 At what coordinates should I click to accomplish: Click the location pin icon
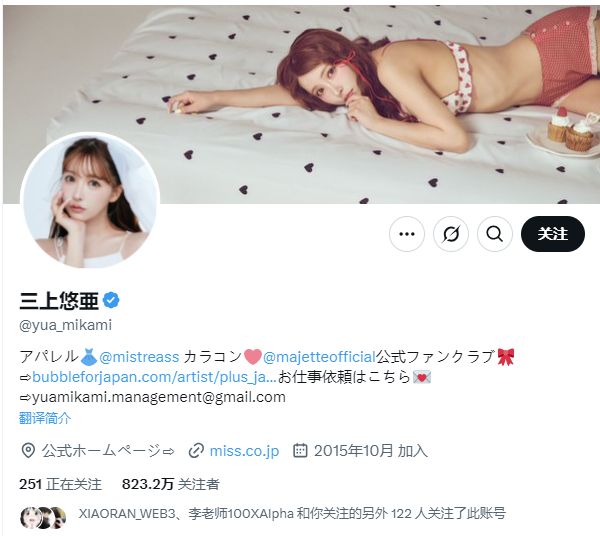(28, 451)
